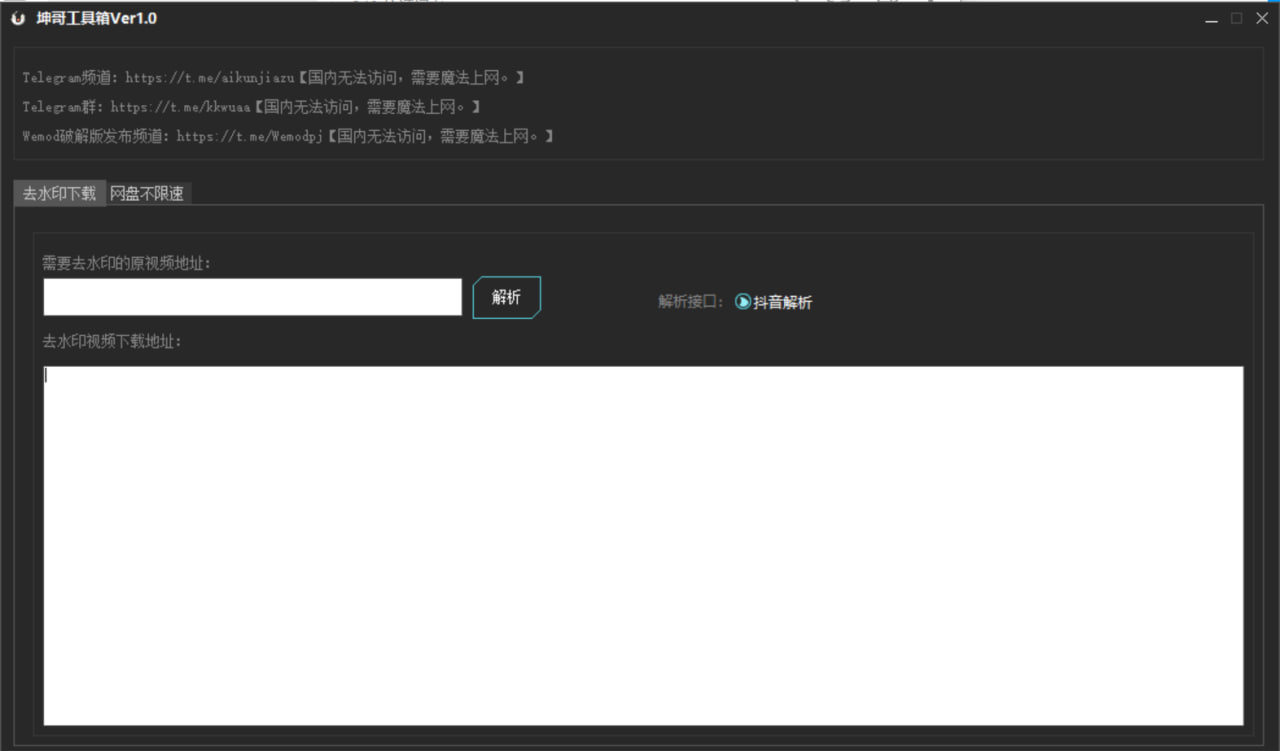The image size is (1280, 751).
Task: Click the 需要去水印的原视频地址 label
Action: pyautogui.click(x=126, y=263)
